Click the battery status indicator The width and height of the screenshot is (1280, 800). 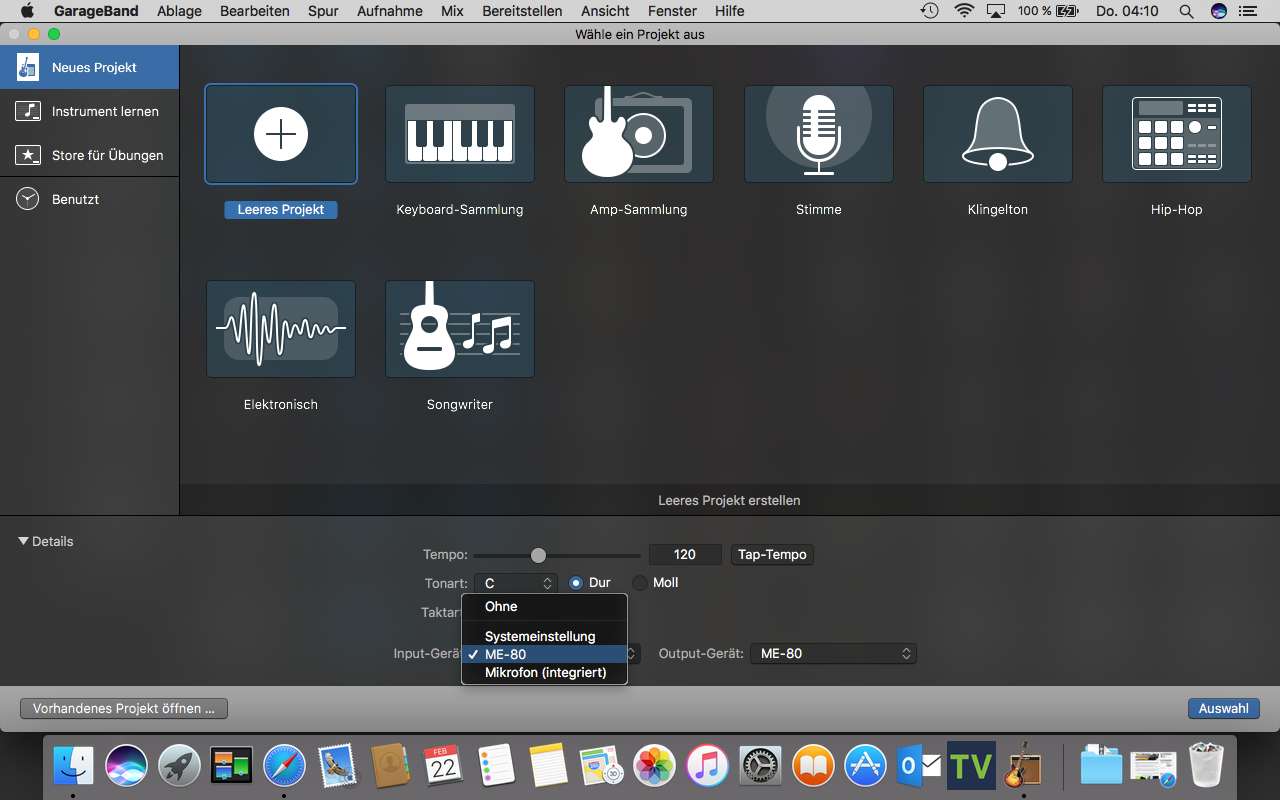(x=1048, y=11)
